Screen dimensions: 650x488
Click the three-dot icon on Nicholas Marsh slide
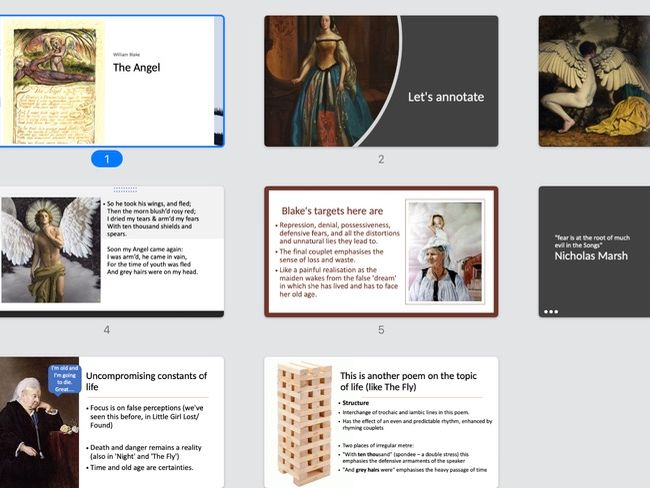tap(551, 311)
